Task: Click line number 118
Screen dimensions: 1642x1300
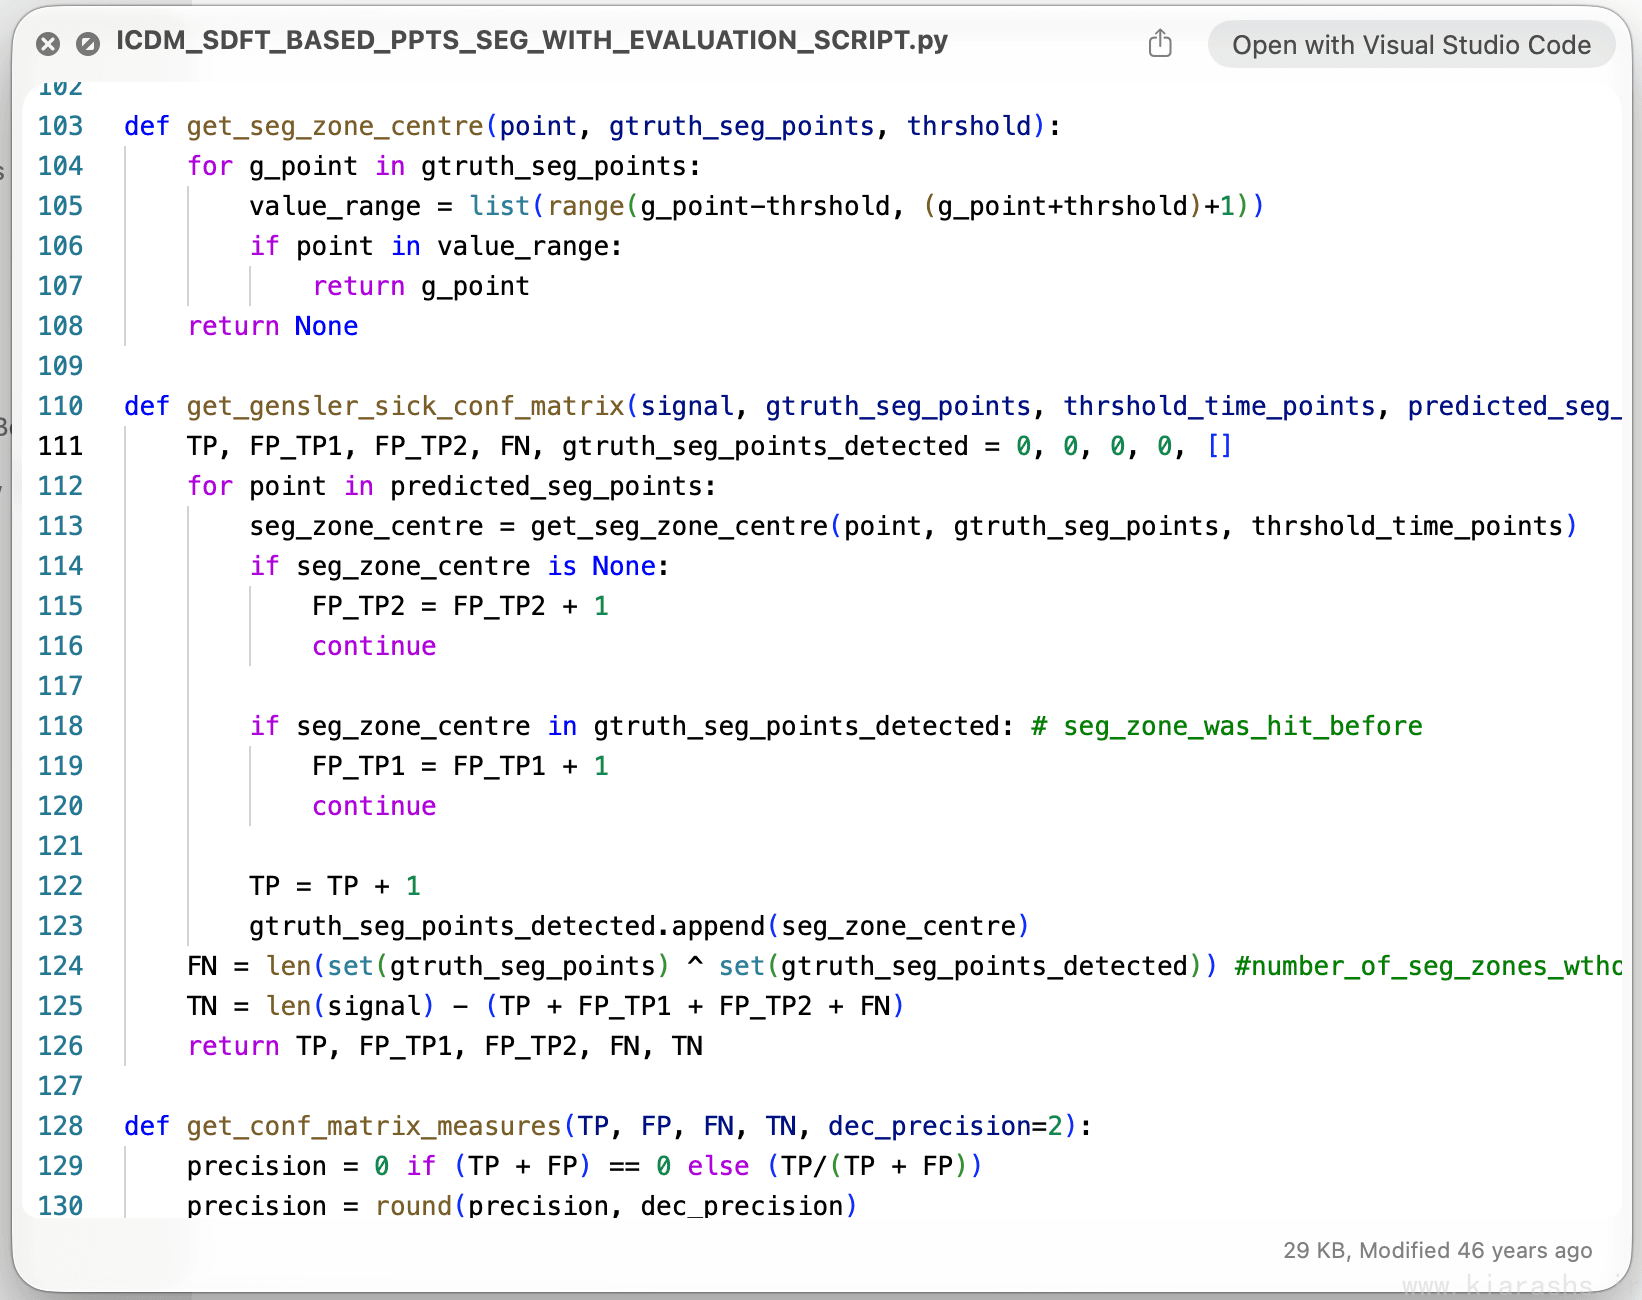Action: coord(60,726)
